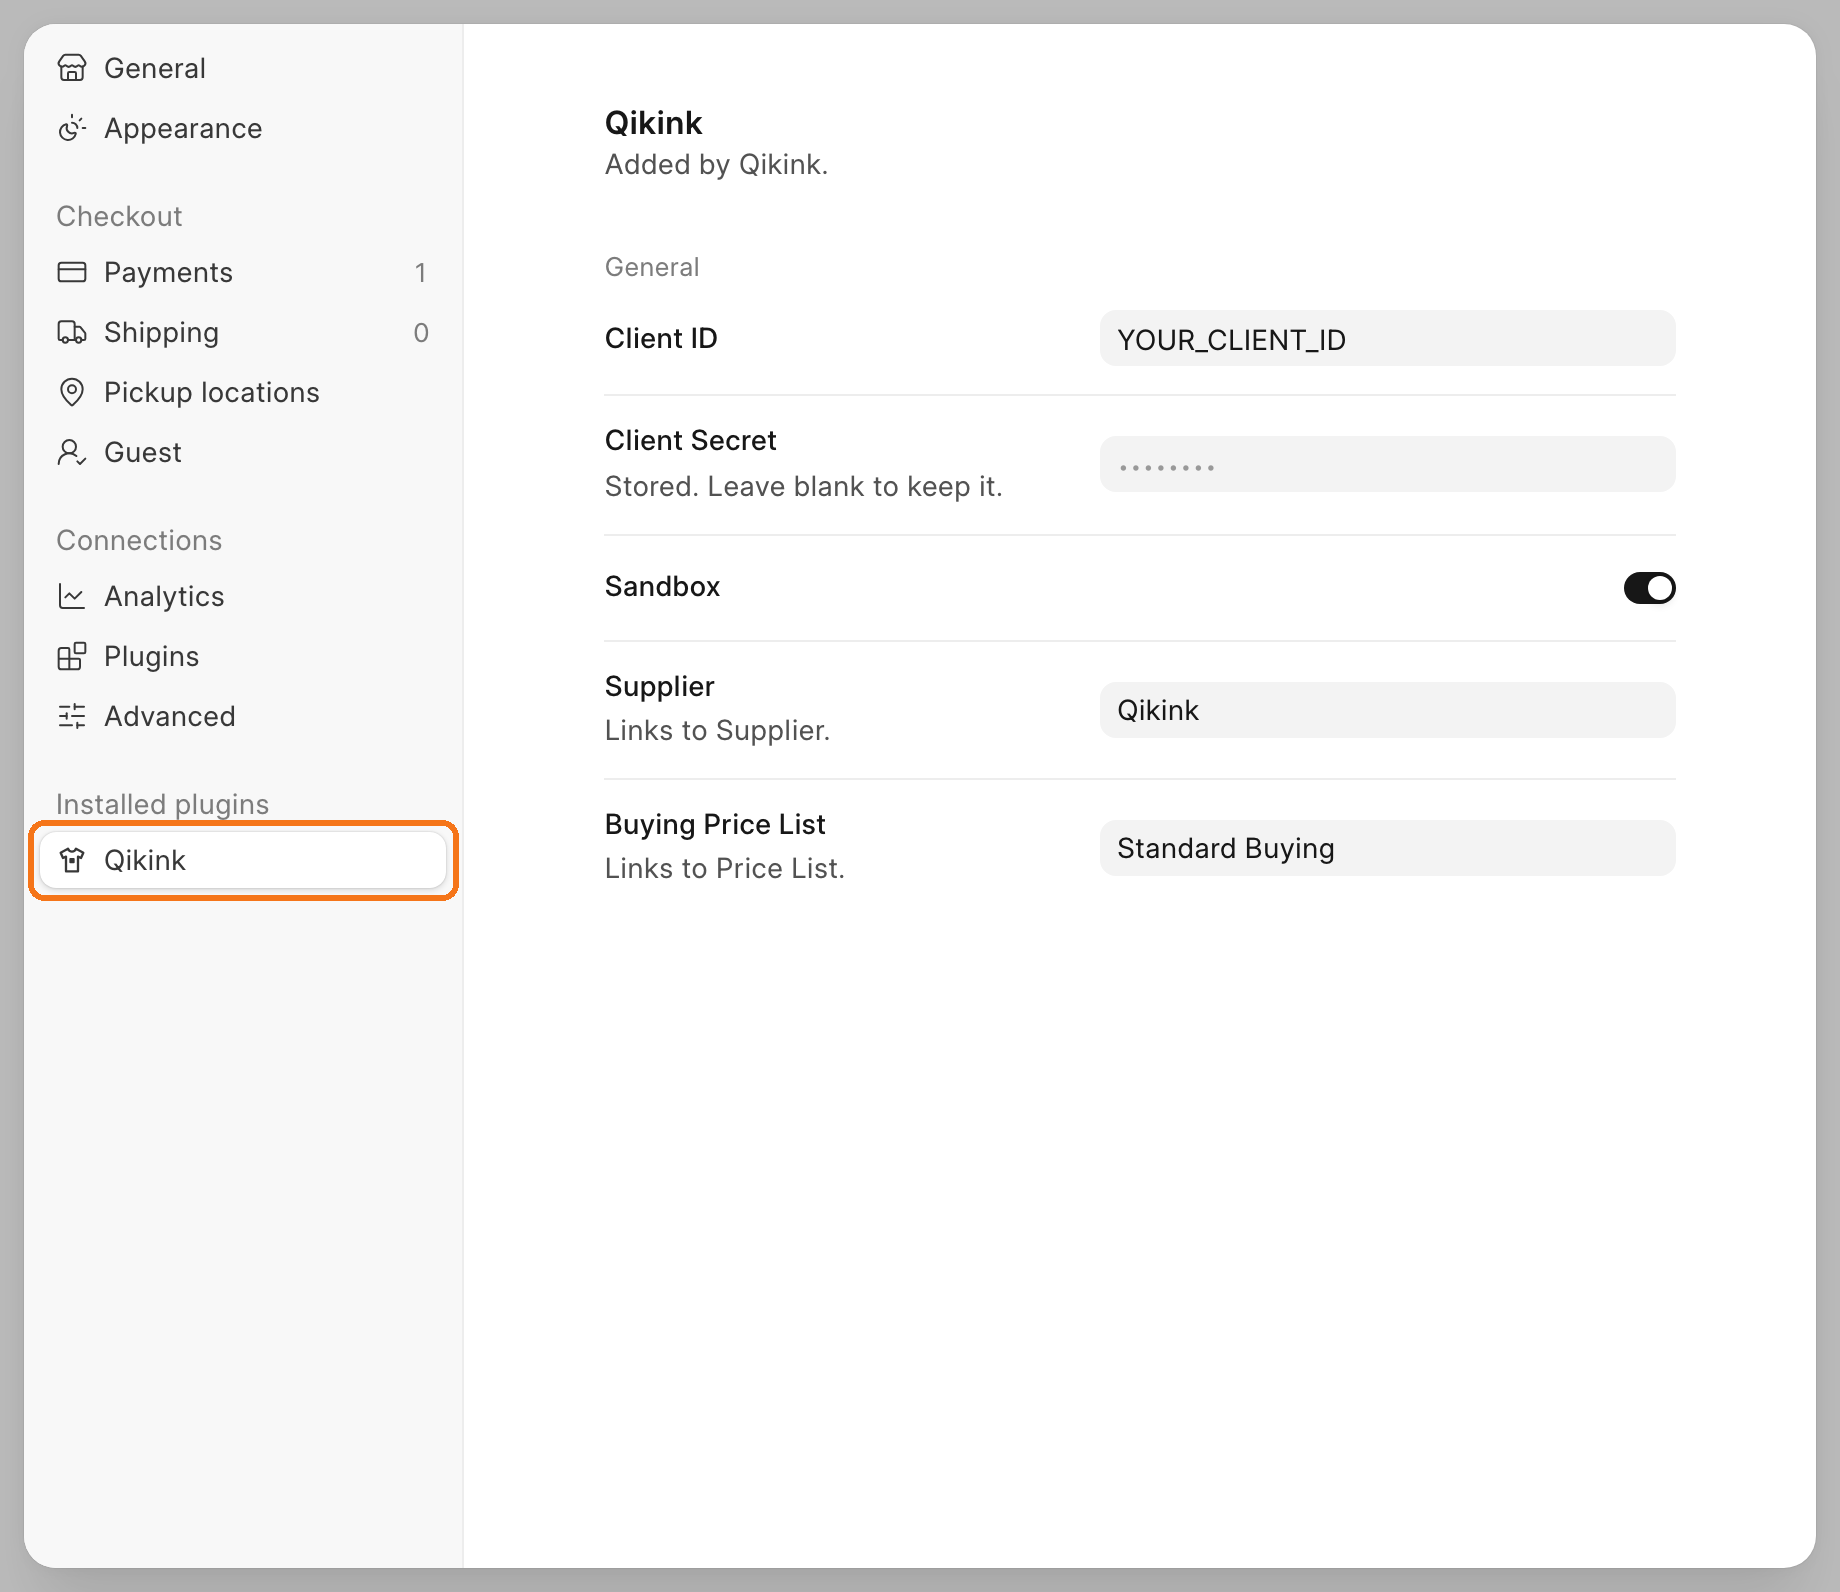Click the Guest user icon

[x=72, y=452]
